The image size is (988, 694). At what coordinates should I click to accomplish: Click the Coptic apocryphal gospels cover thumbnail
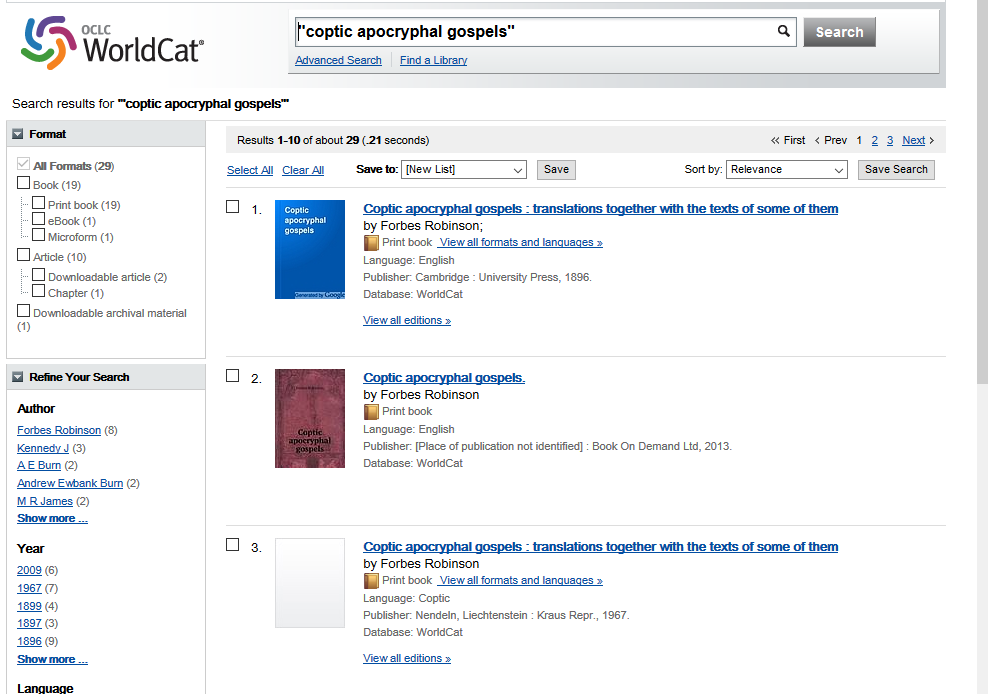[x=309, y=249]
